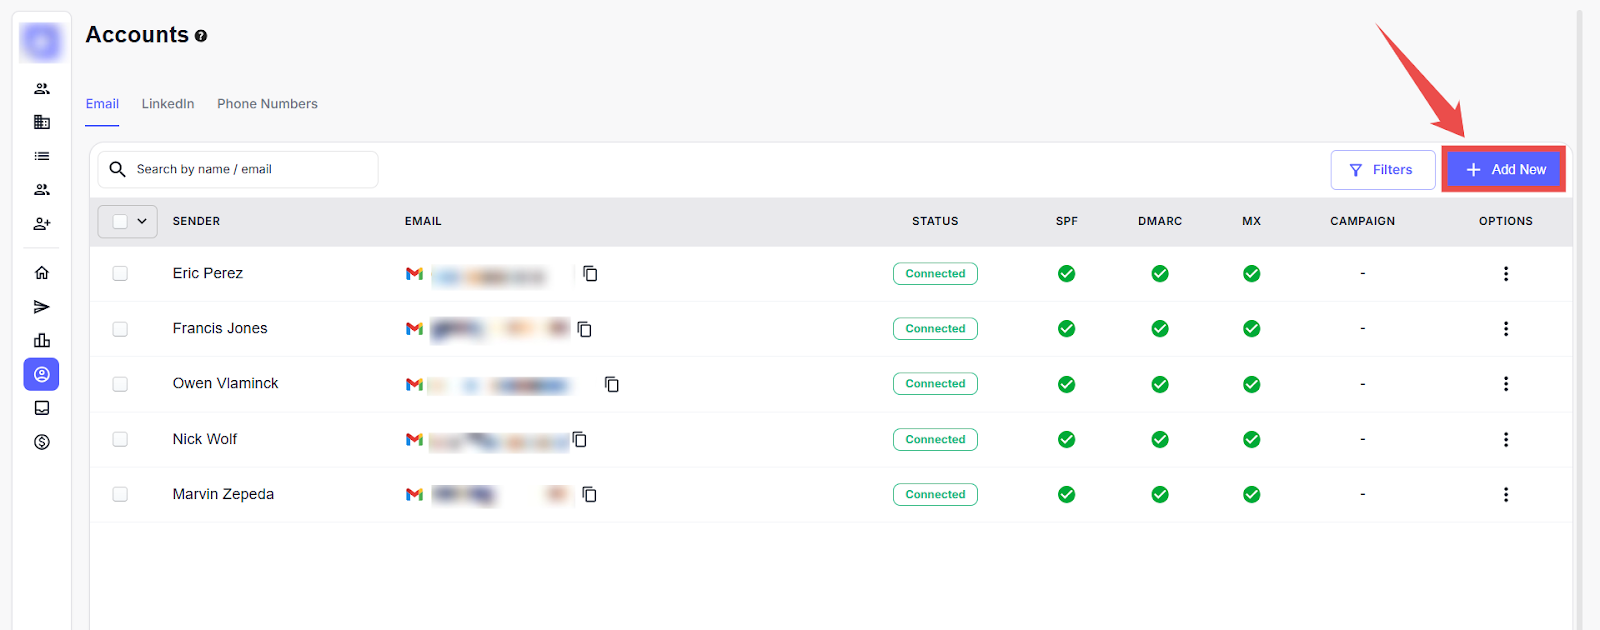Image resolution: width=1600 pixels, height=630 pixels.
Task: Select Eric Perez's row checkbox
Action: 120,274
